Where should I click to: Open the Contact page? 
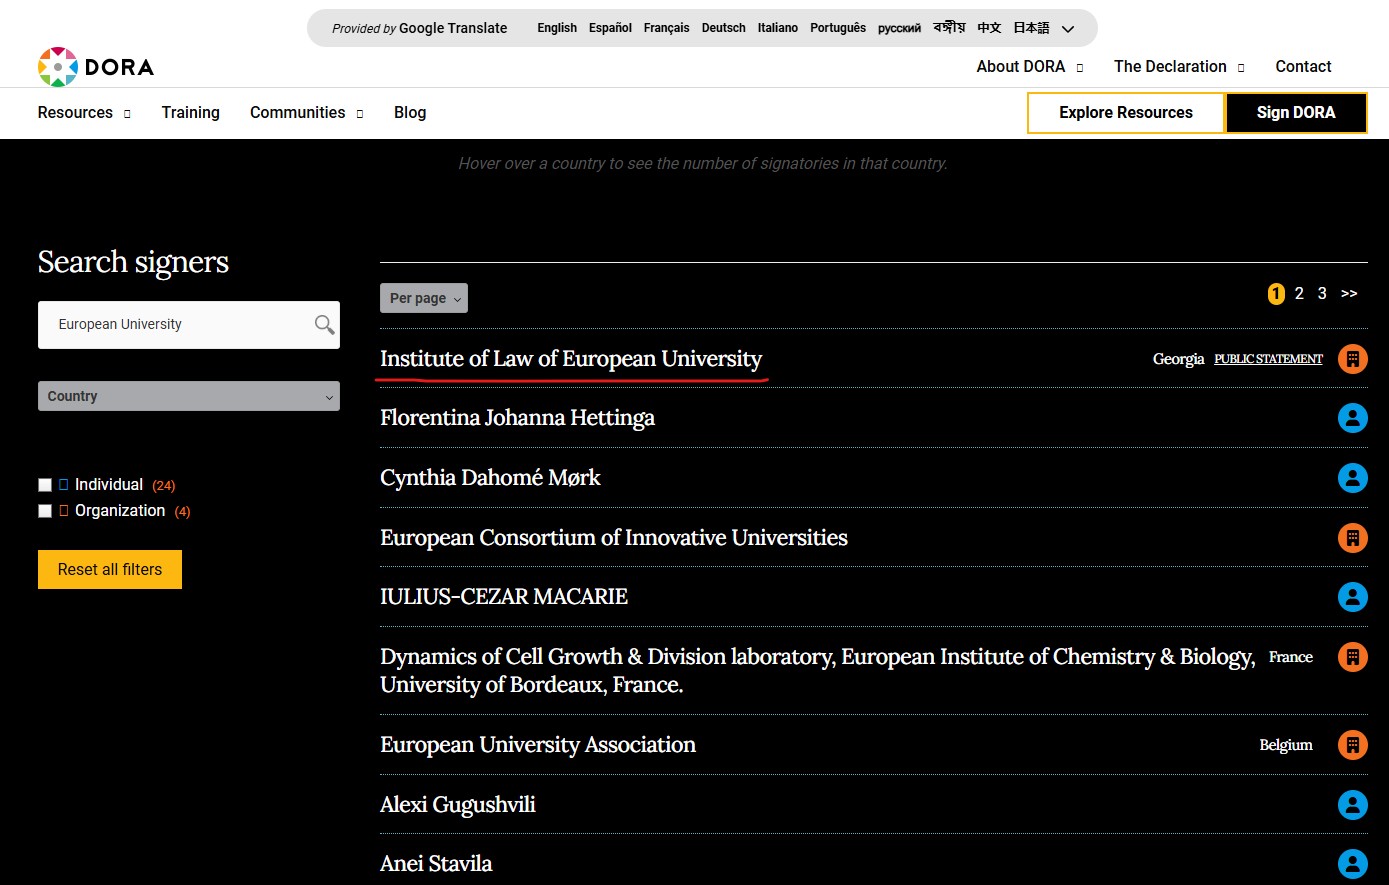point(1303,67)
